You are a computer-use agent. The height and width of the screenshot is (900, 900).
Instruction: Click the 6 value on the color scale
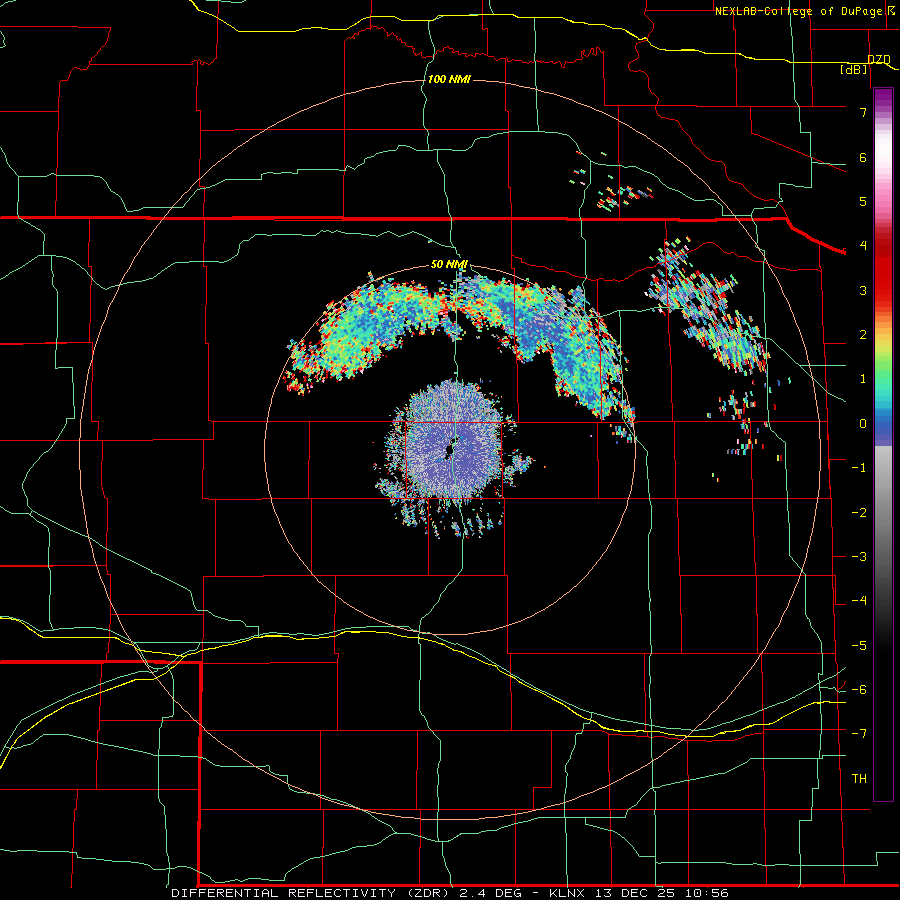[x=863, y=157]
